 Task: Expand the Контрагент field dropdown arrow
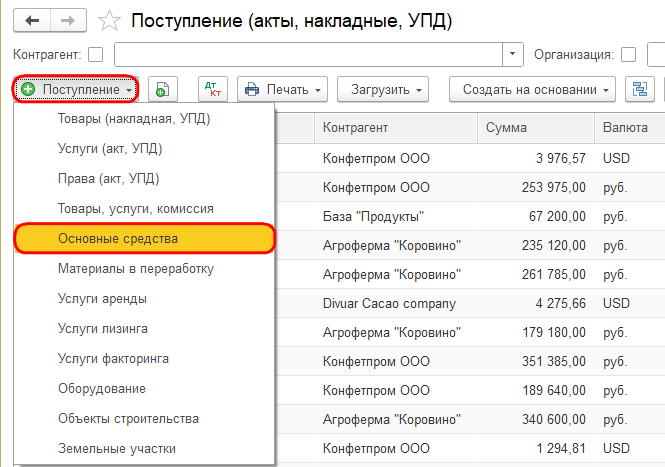[x=512, y=54]
